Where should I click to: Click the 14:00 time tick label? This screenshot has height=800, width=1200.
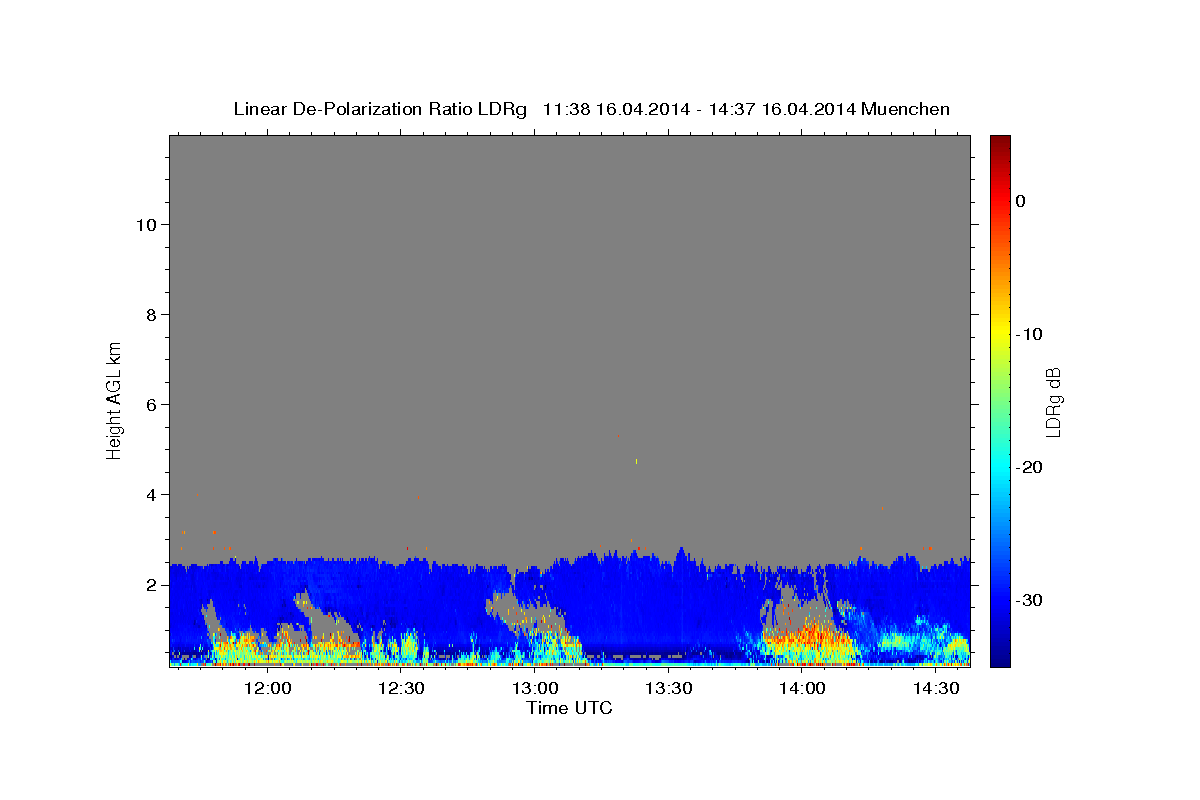coord(802,688)
